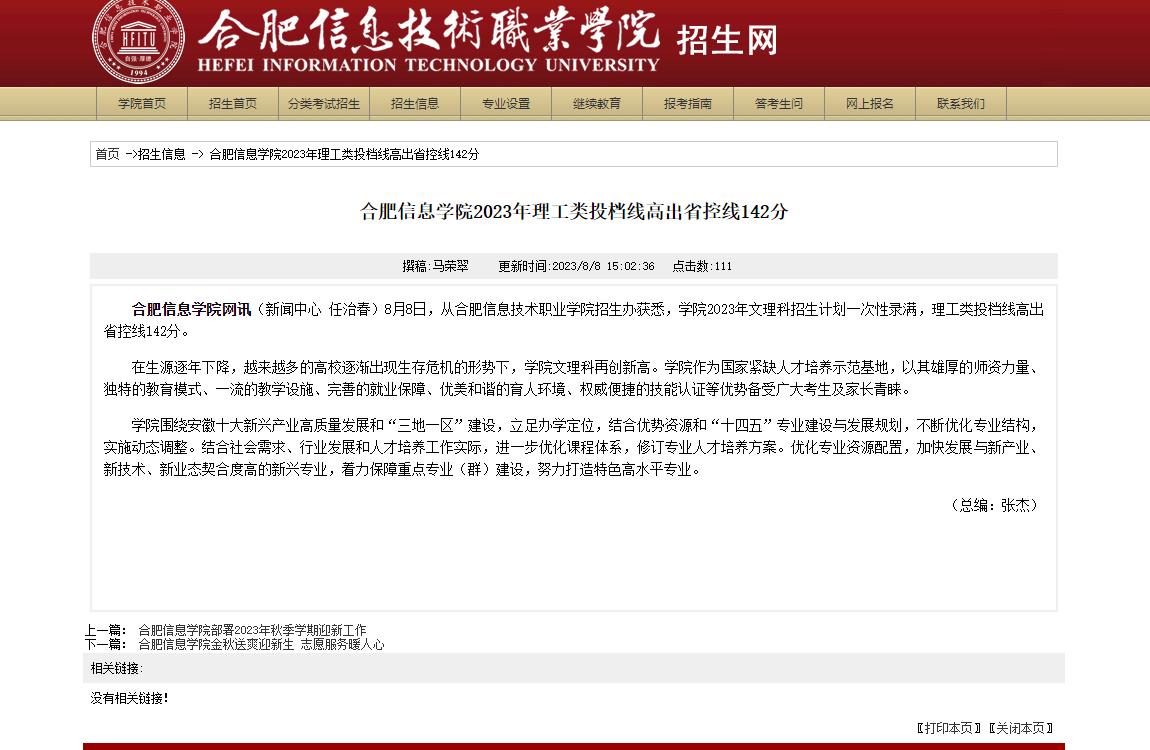Go to 答考生问 navigation item
Viewport: 1150px width, 750px height.
pos(779,103)
